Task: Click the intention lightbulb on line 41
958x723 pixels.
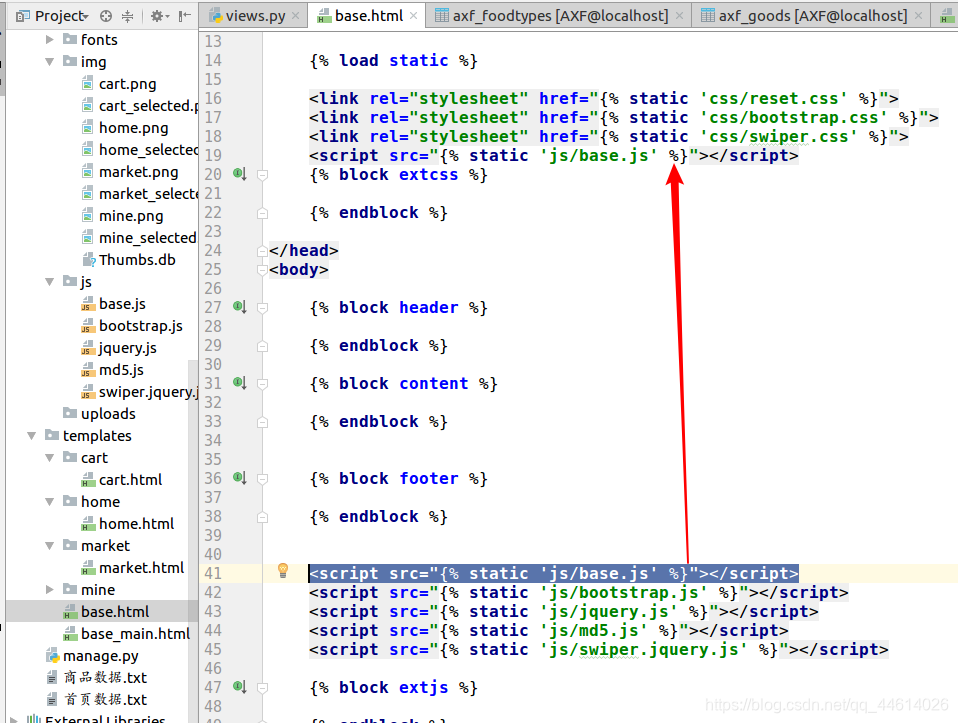Action: pos(283,571)
